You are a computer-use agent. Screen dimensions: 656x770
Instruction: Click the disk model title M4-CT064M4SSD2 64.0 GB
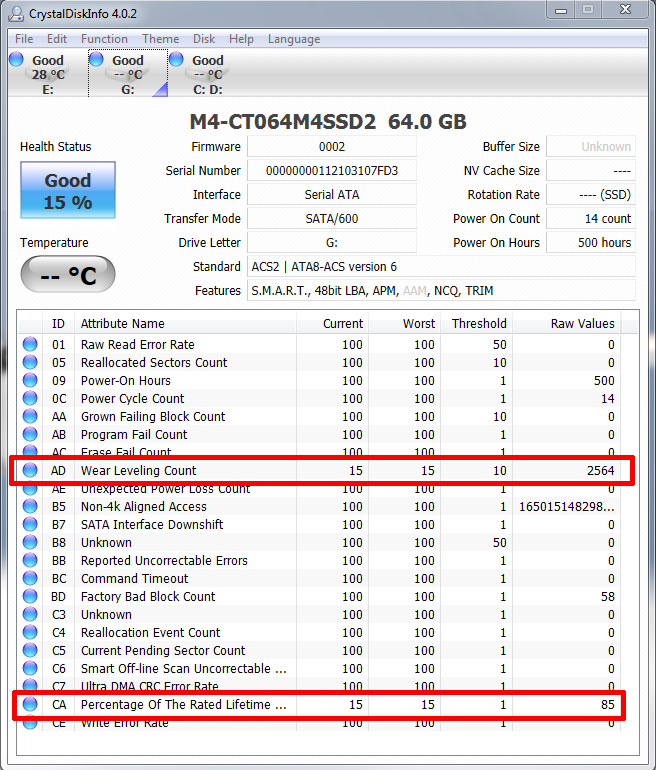coord(328,122)
